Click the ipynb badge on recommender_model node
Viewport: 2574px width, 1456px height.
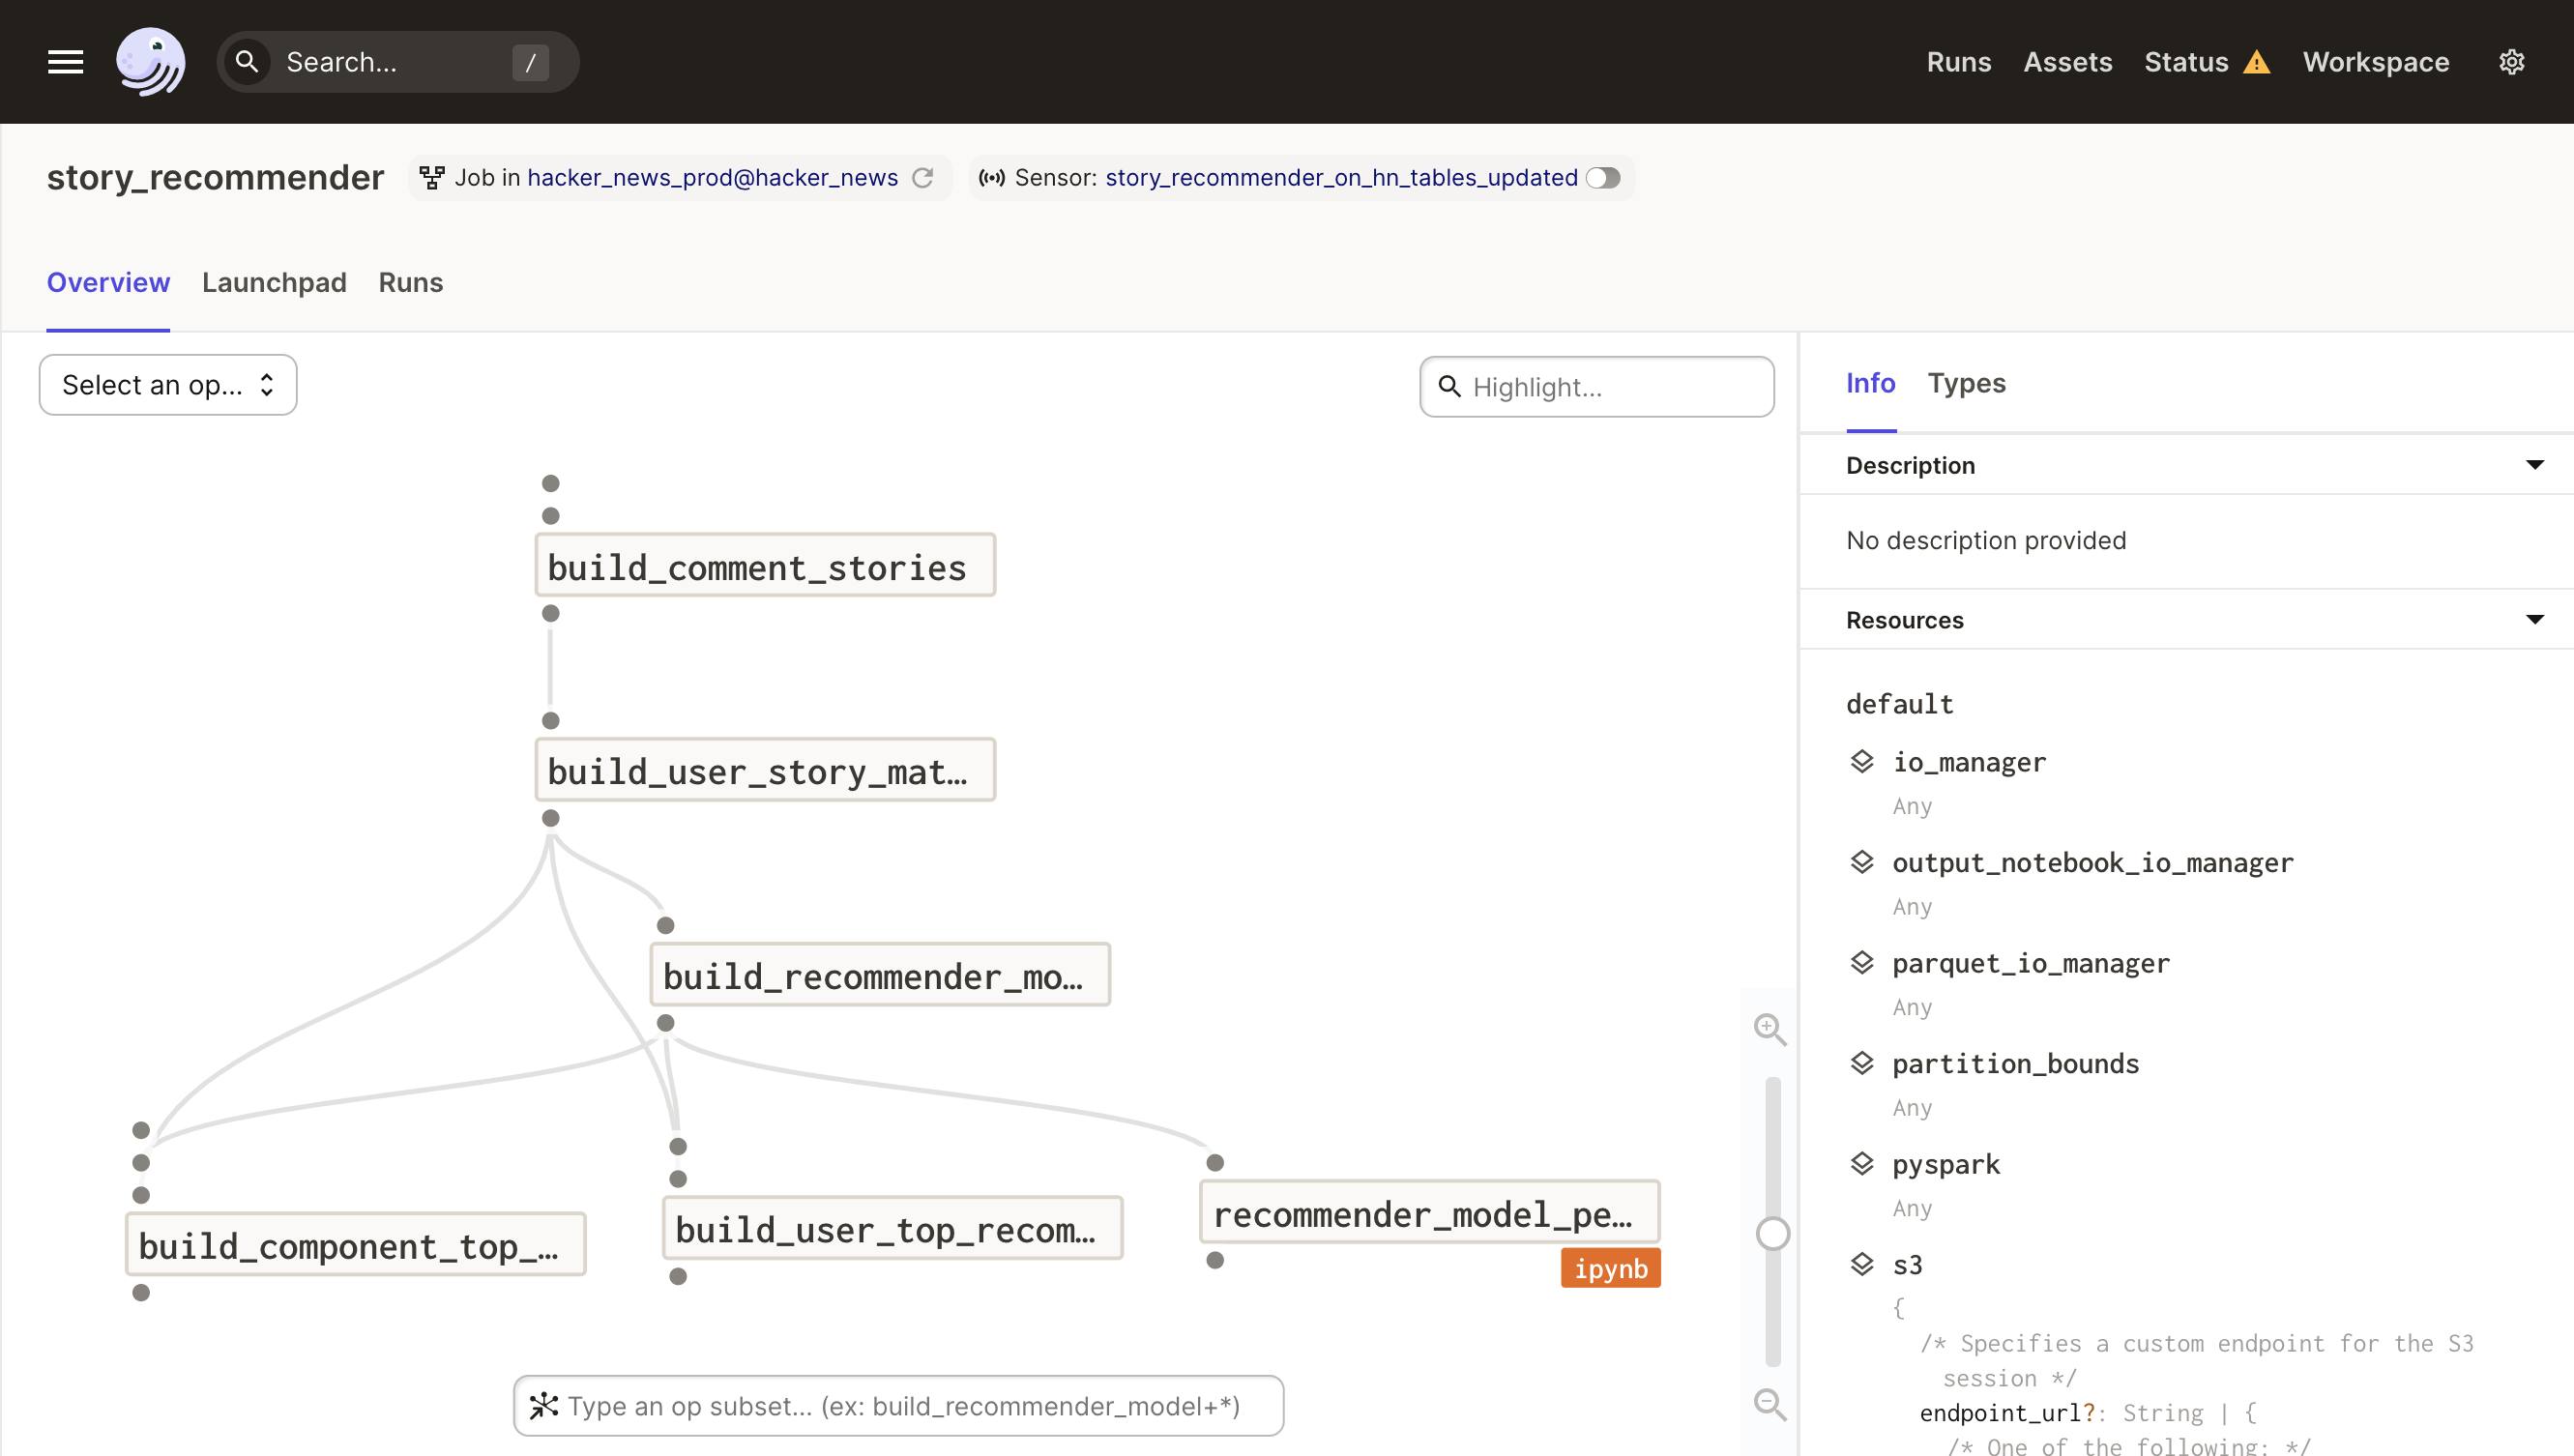(1610, 1268)
